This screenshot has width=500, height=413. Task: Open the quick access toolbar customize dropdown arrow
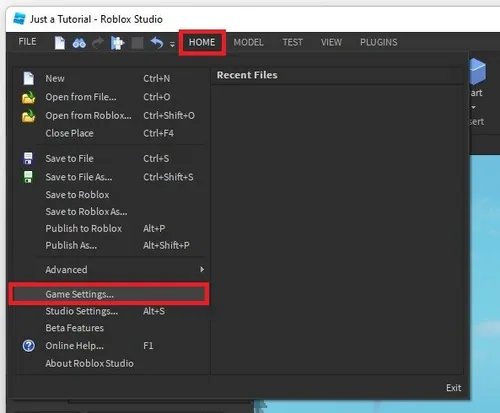[x=172, y=44]
